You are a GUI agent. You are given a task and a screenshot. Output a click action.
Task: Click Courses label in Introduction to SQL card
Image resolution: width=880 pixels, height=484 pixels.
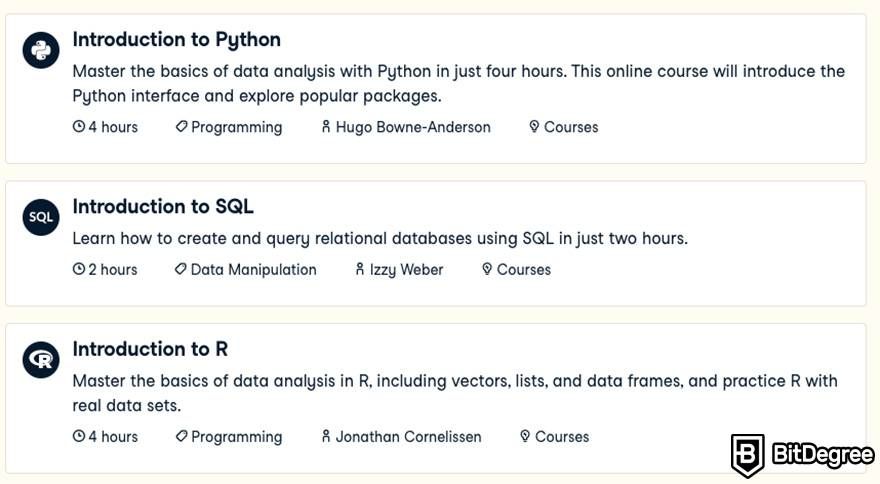click(x=524, y=270)
